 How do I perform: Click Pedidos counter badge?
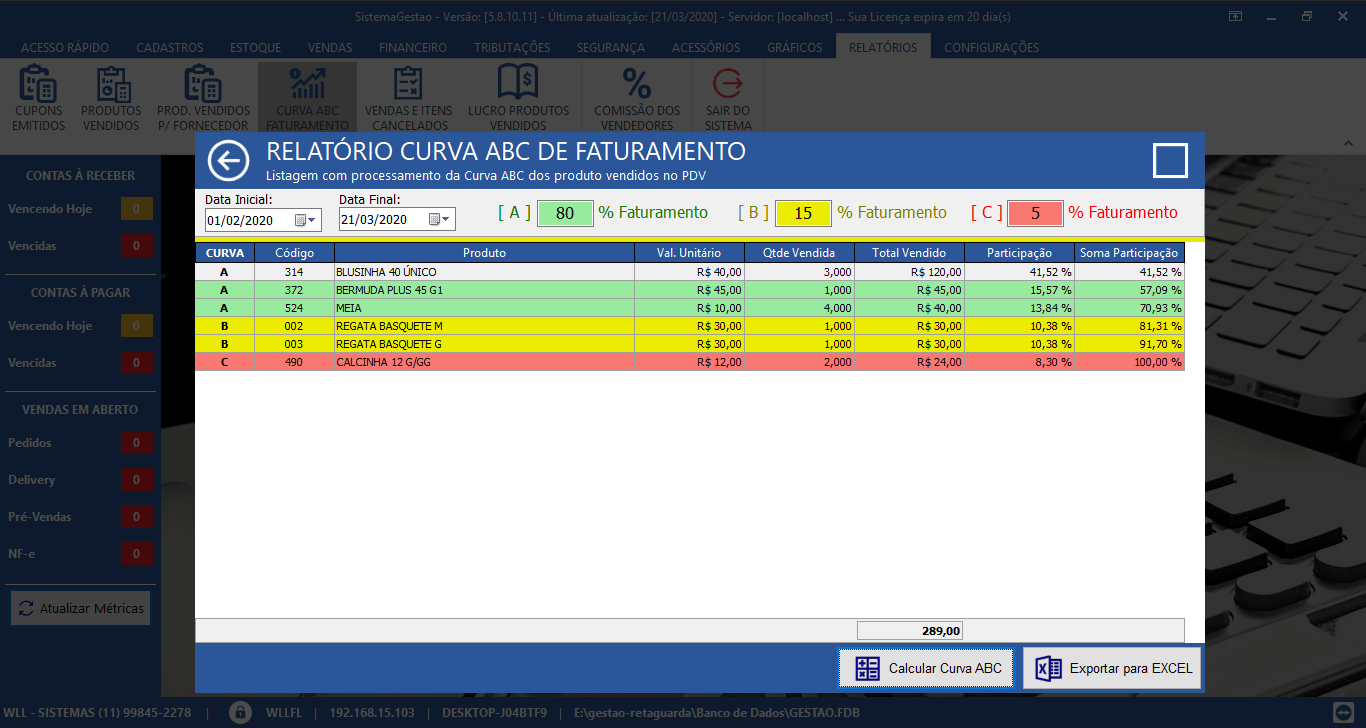[137, 443]
